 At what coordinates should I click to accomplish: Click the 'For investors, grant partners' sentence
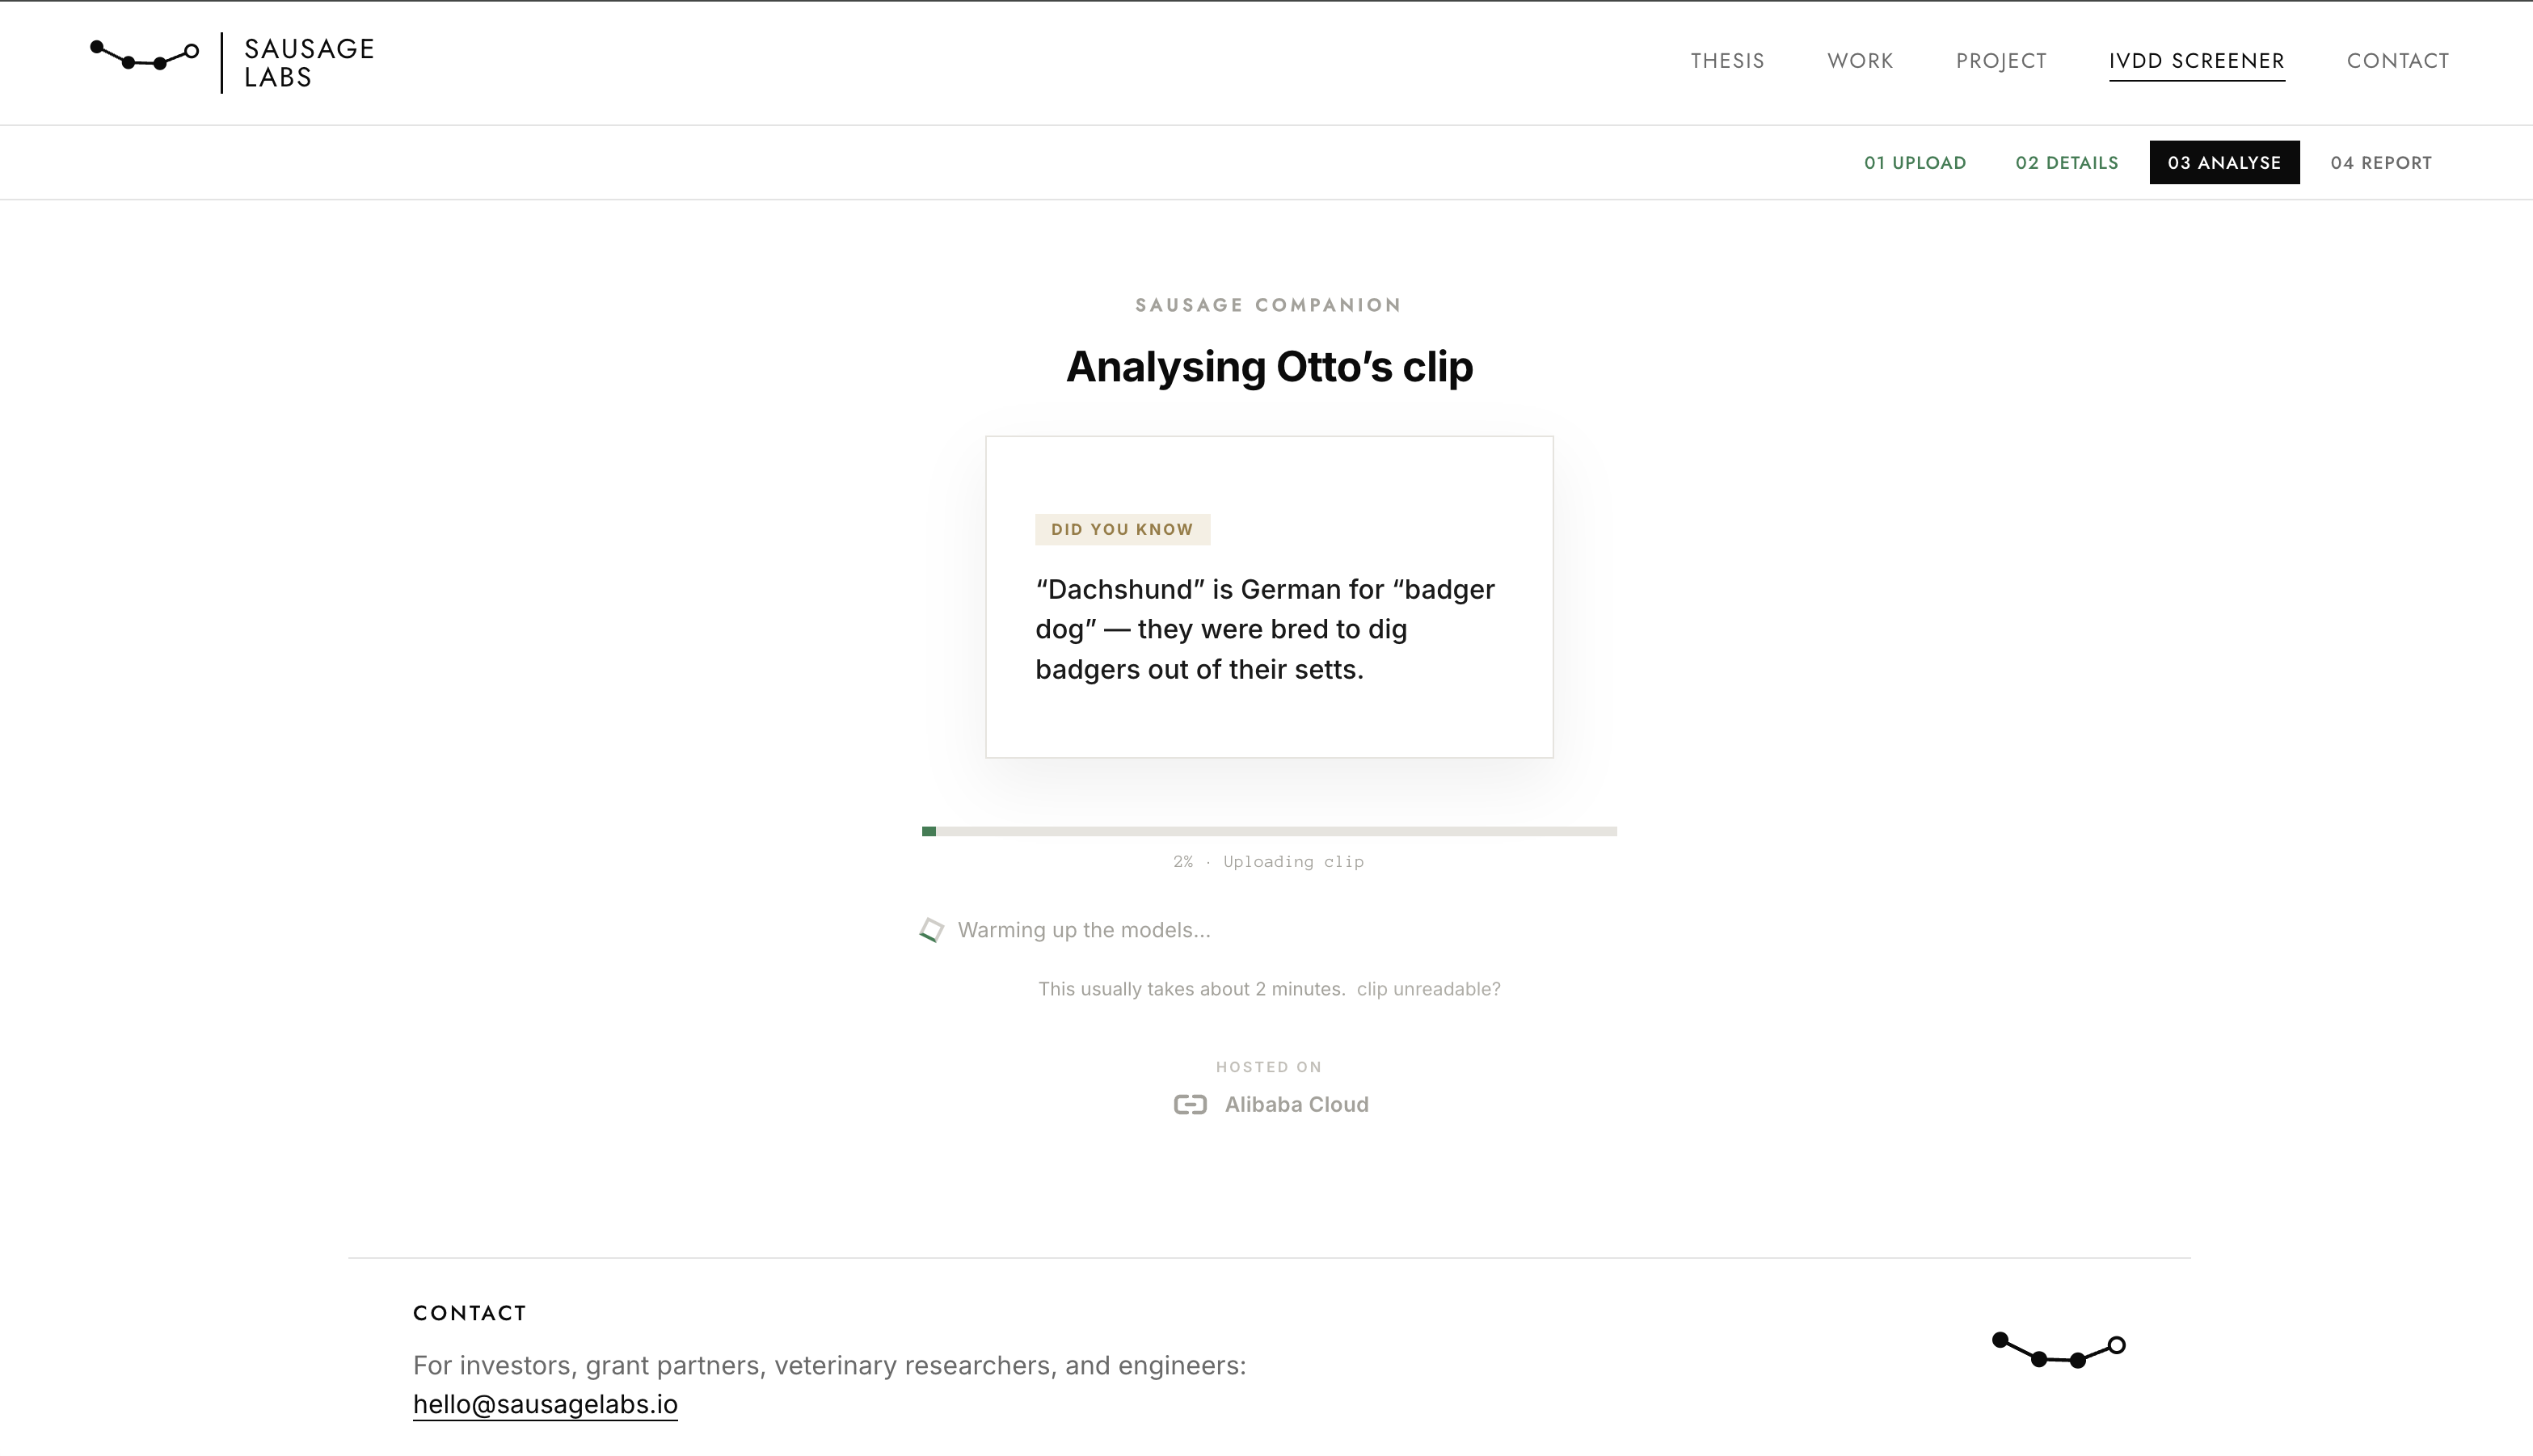pos(829,1365)
